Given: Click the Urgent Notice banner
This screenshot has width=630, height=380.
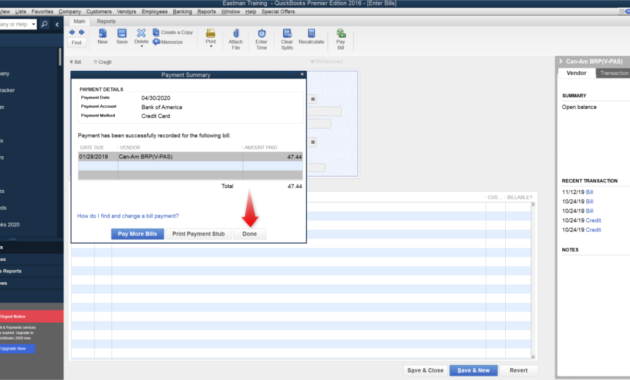Looking at the screenshot, I should coord(31,317).
